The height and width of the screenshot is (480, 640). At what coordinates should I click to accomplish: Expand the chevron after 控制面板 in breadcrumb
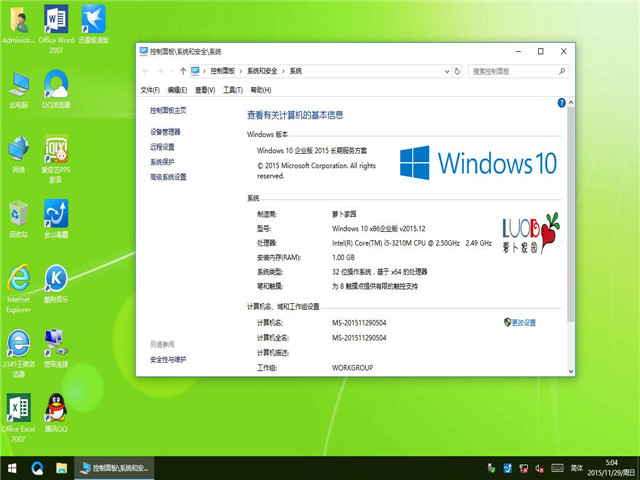point(241,71)
